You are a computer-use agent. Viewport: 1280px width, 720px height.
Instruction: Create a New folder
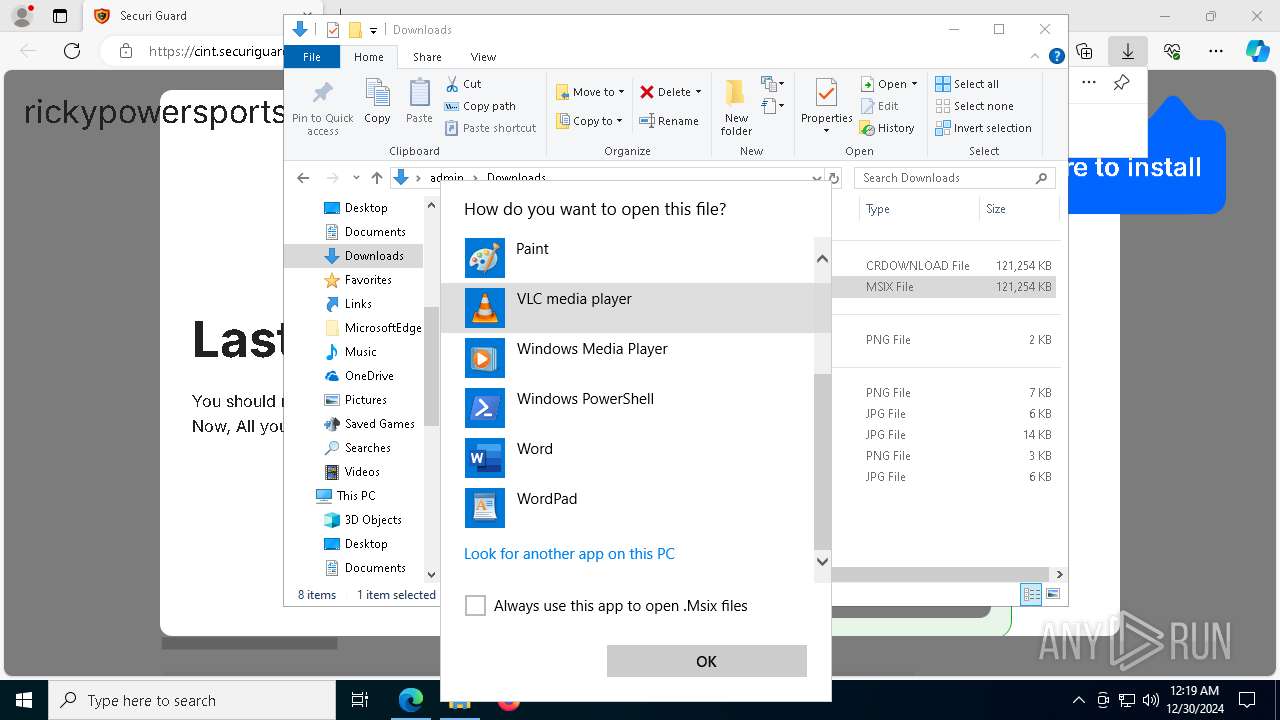point(736,108)
